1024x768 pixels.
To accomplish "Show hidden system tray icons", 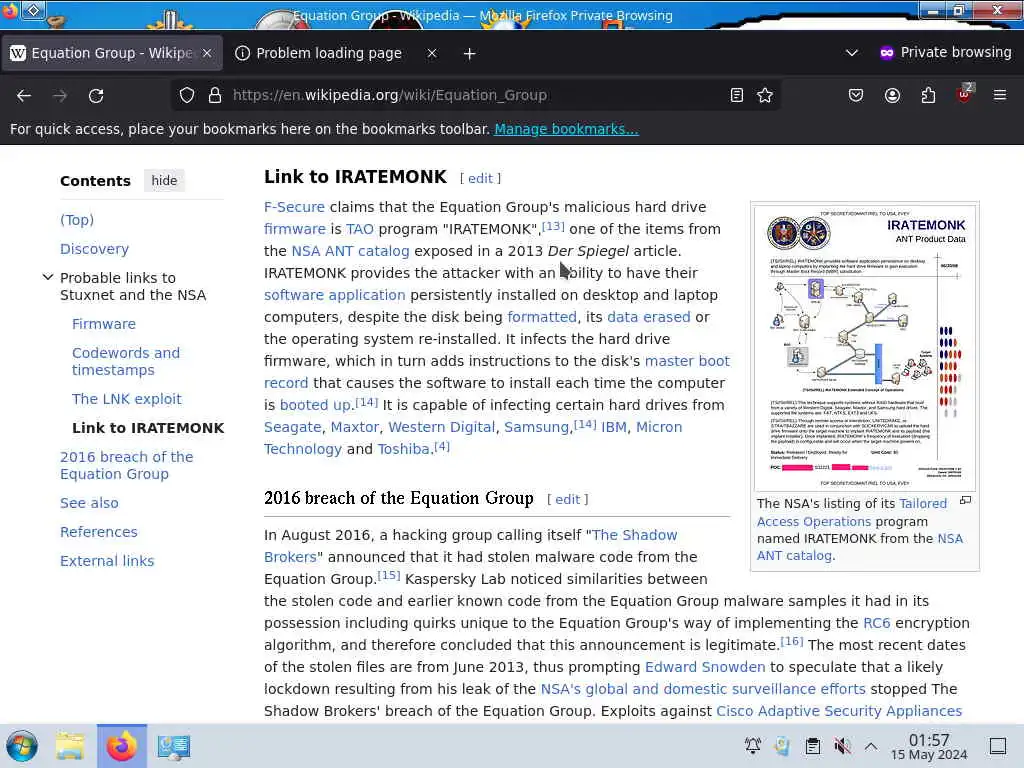I will tap(871, 746).
